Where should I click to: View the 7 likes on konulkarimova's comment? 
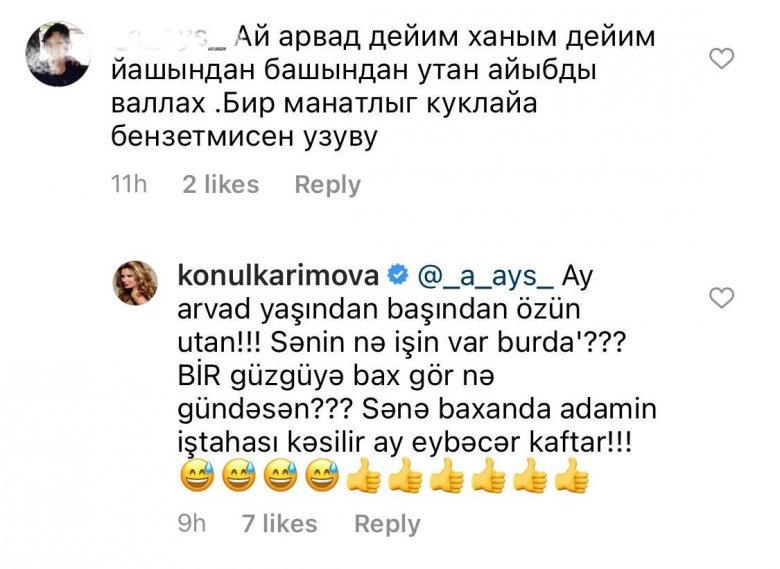coord(280,524)
